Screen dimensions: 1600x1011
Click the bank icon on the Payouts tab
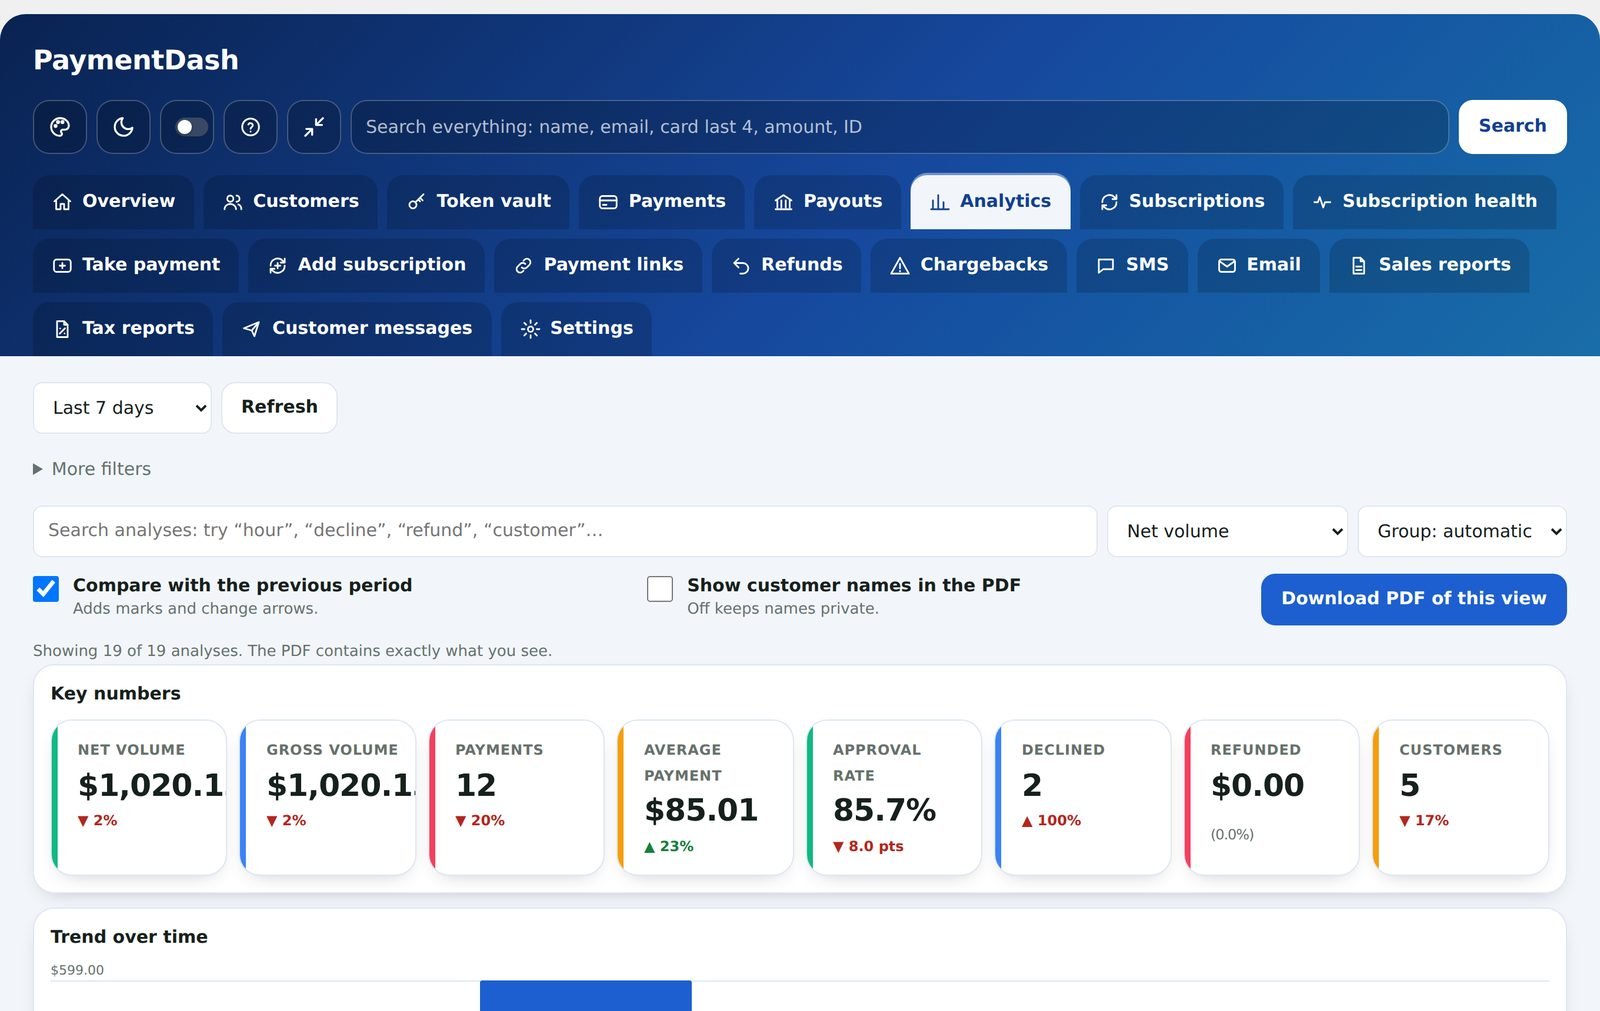pos(783,202)
